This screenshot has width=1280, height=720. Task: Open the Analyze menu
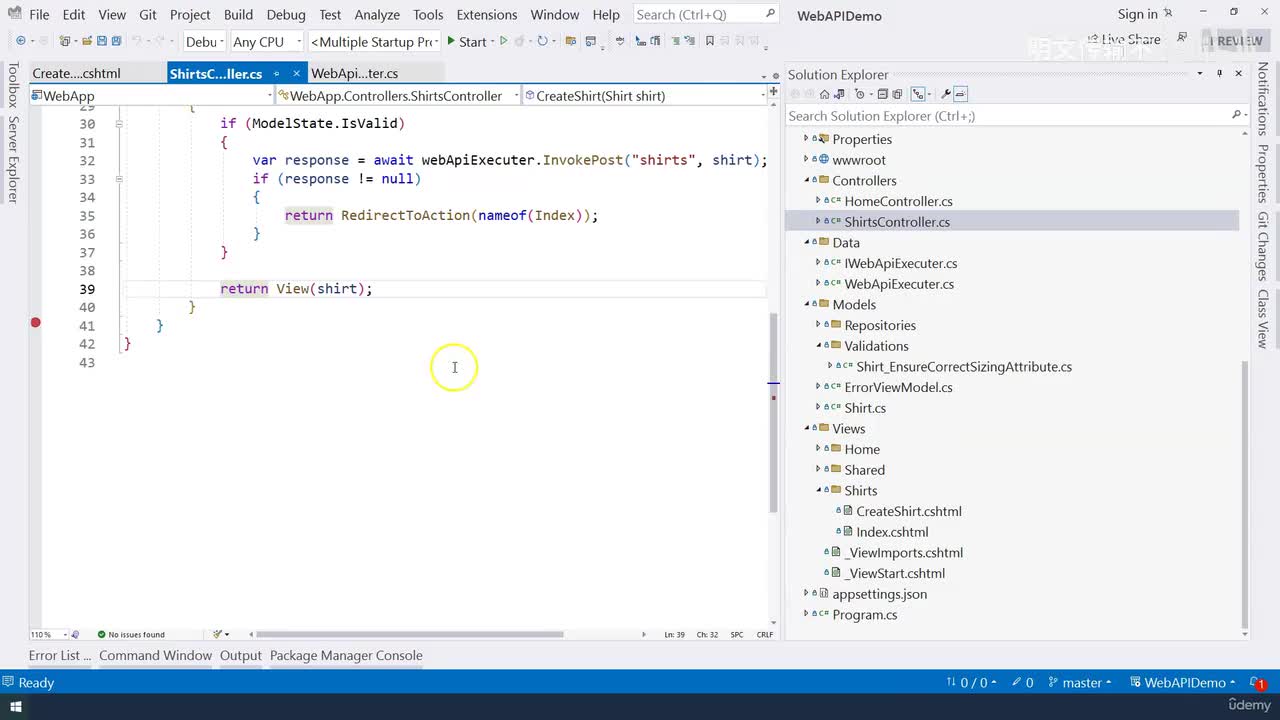[377, 15]
